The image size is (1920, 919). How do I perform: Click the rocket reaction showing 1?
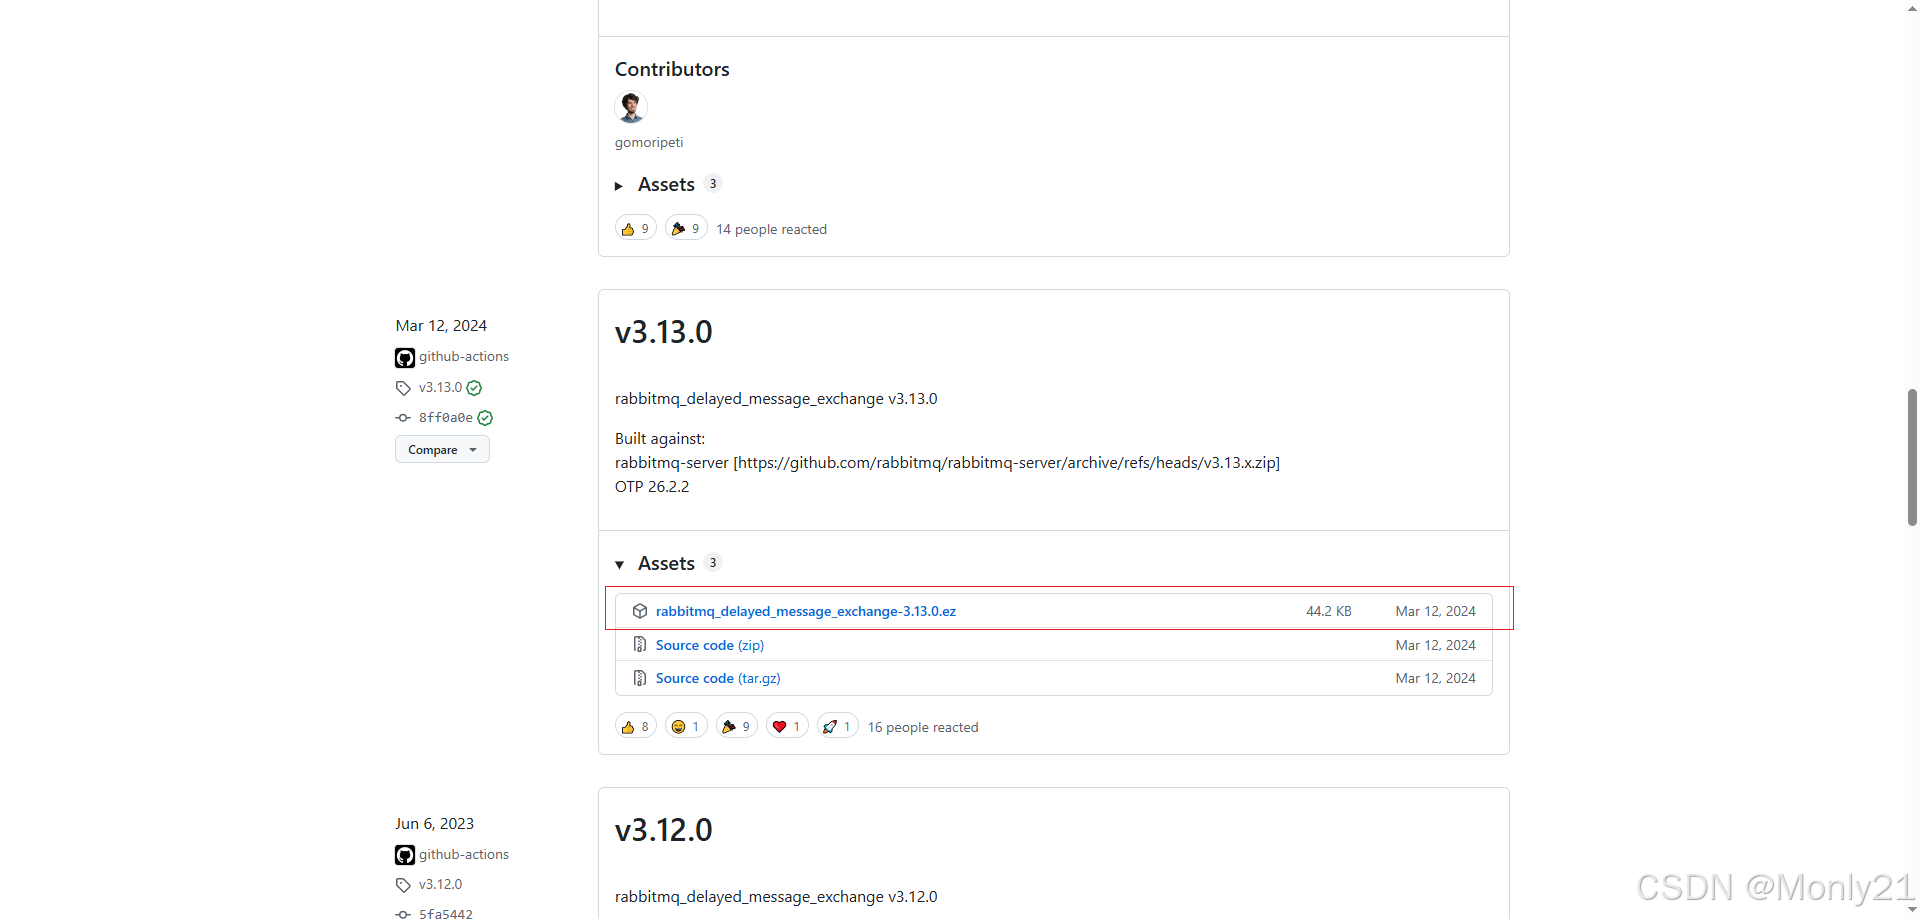click(838, 727)
